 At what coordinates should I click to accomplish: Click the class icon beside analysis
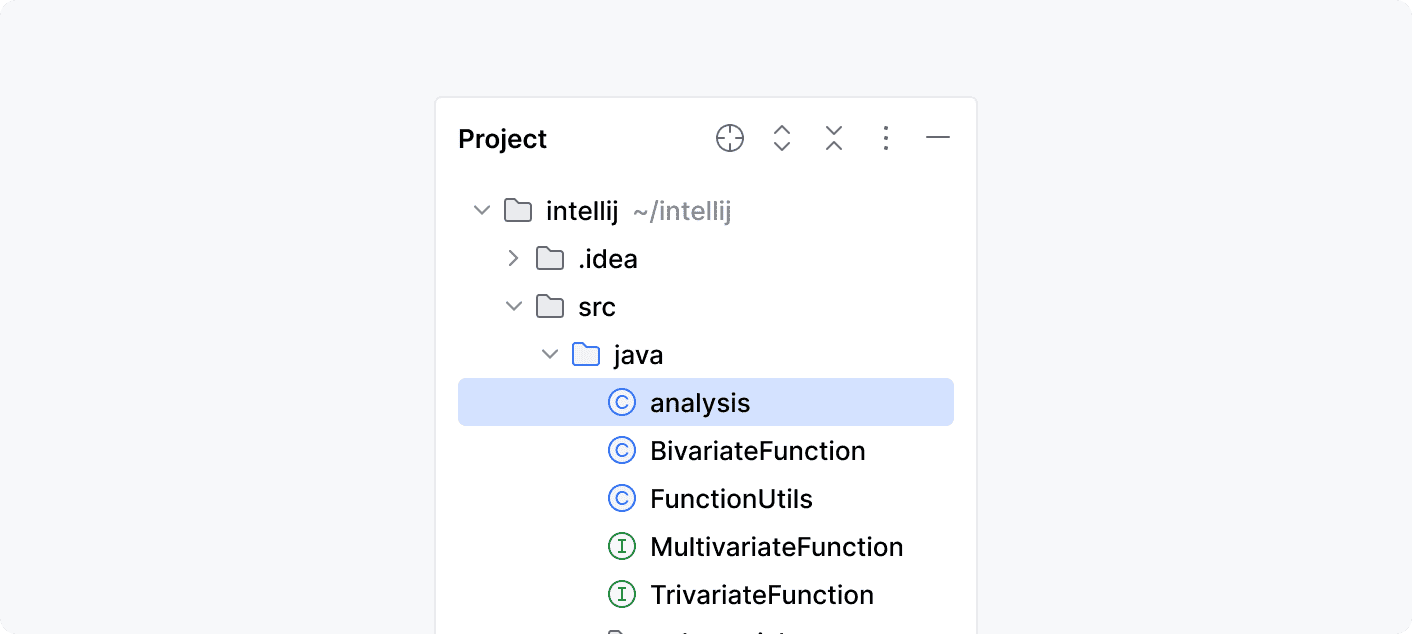tap(622, 402)
